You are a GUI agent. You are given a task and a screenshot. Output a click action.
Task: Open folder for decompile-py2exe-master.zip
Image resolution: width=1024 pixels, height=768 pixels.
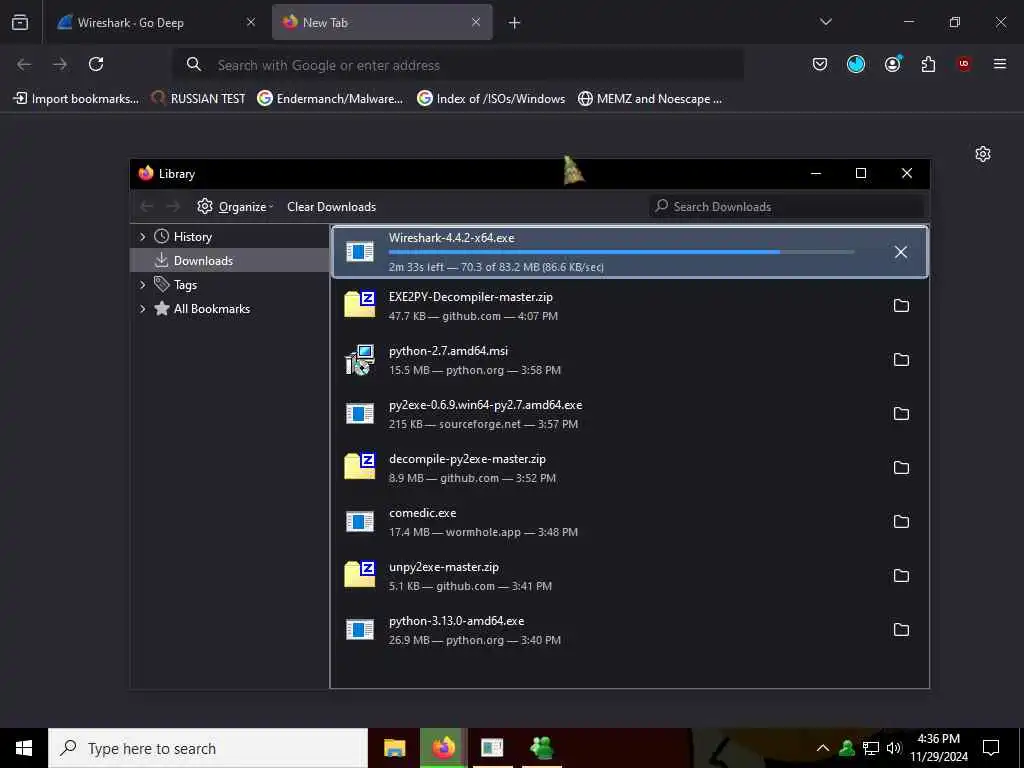[x=901, y=468]
